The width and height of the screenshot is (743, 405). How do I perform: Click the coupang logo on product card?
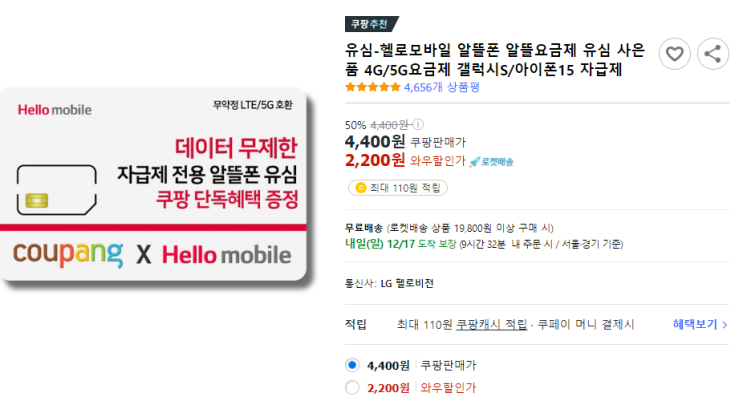point(68,254)
